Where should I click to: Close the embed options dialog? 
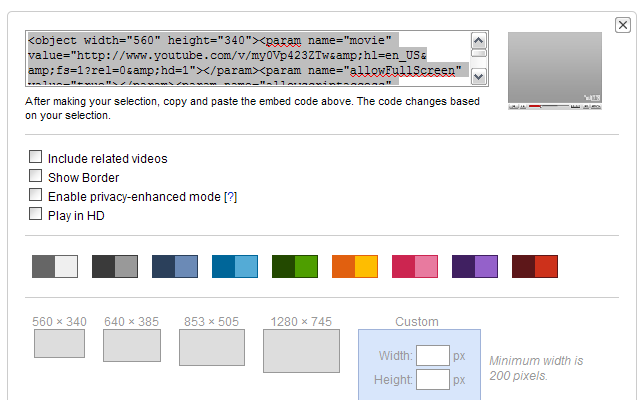pos(622,26)
